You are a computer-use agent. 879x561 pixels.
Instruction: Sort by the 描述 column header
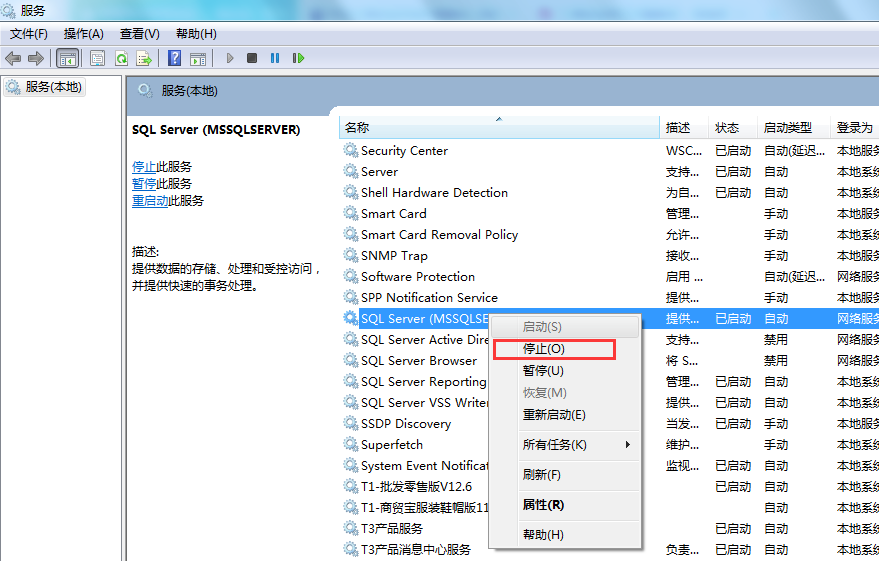(x=684, y=128)
